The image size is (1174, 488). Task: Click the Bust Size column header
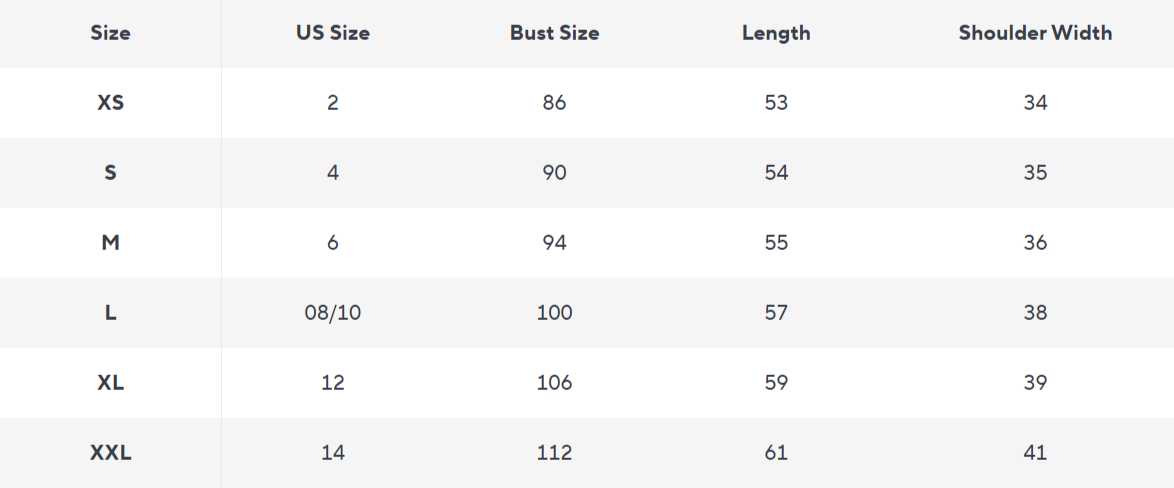pyautogui.click(x=554, y=33)
